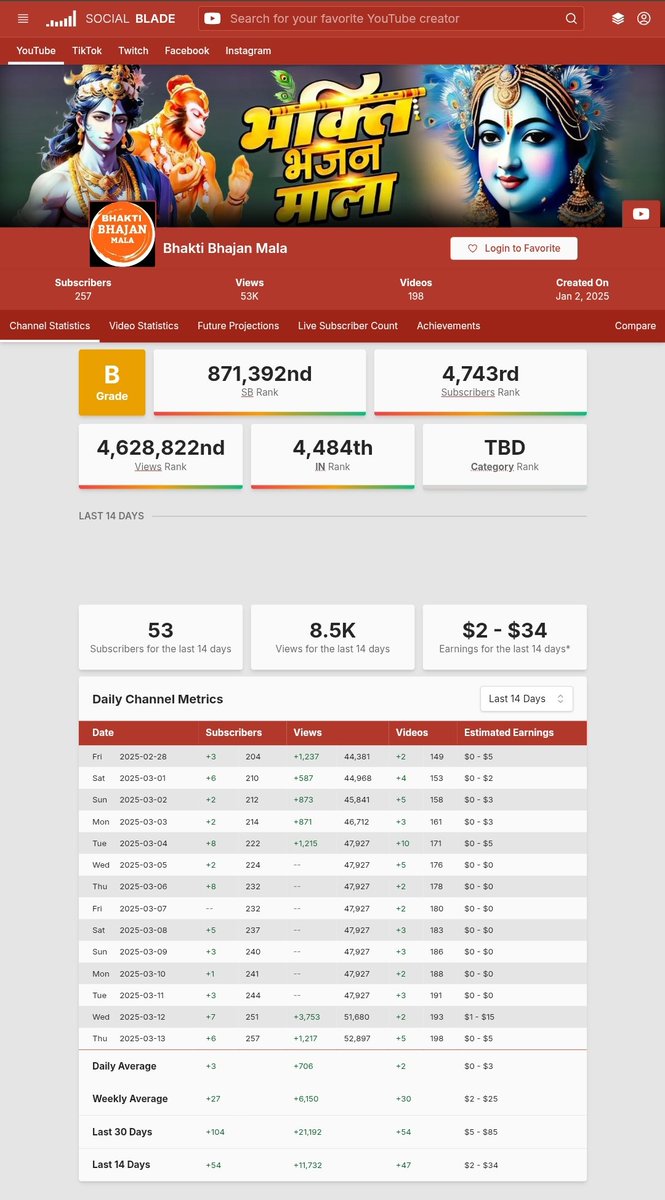Click the $1 - $15 earnings cell
The image size is (665, 1200).
tap(479, 1017)
